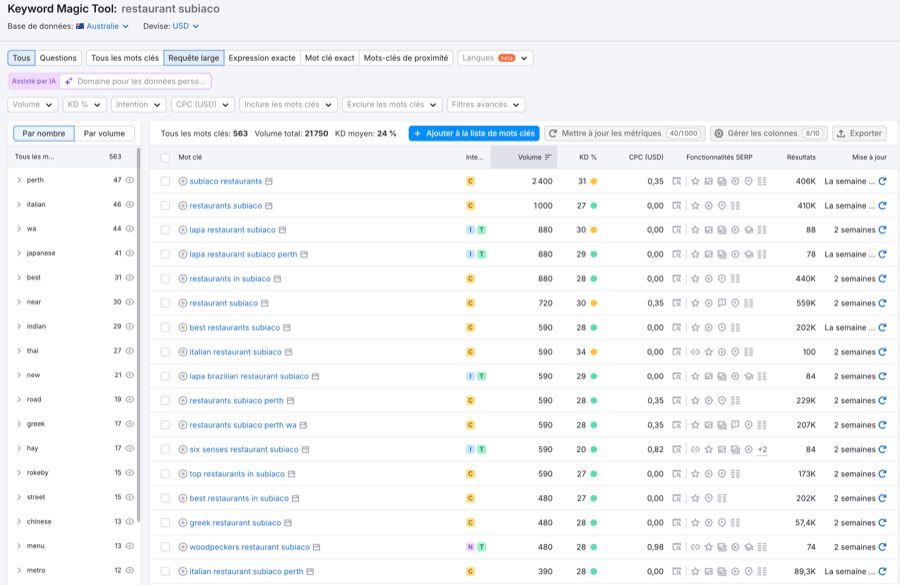900x585 pixels.
Task: Click the orange KD dot for subiaco restaurants
Action: click(593, 182)
